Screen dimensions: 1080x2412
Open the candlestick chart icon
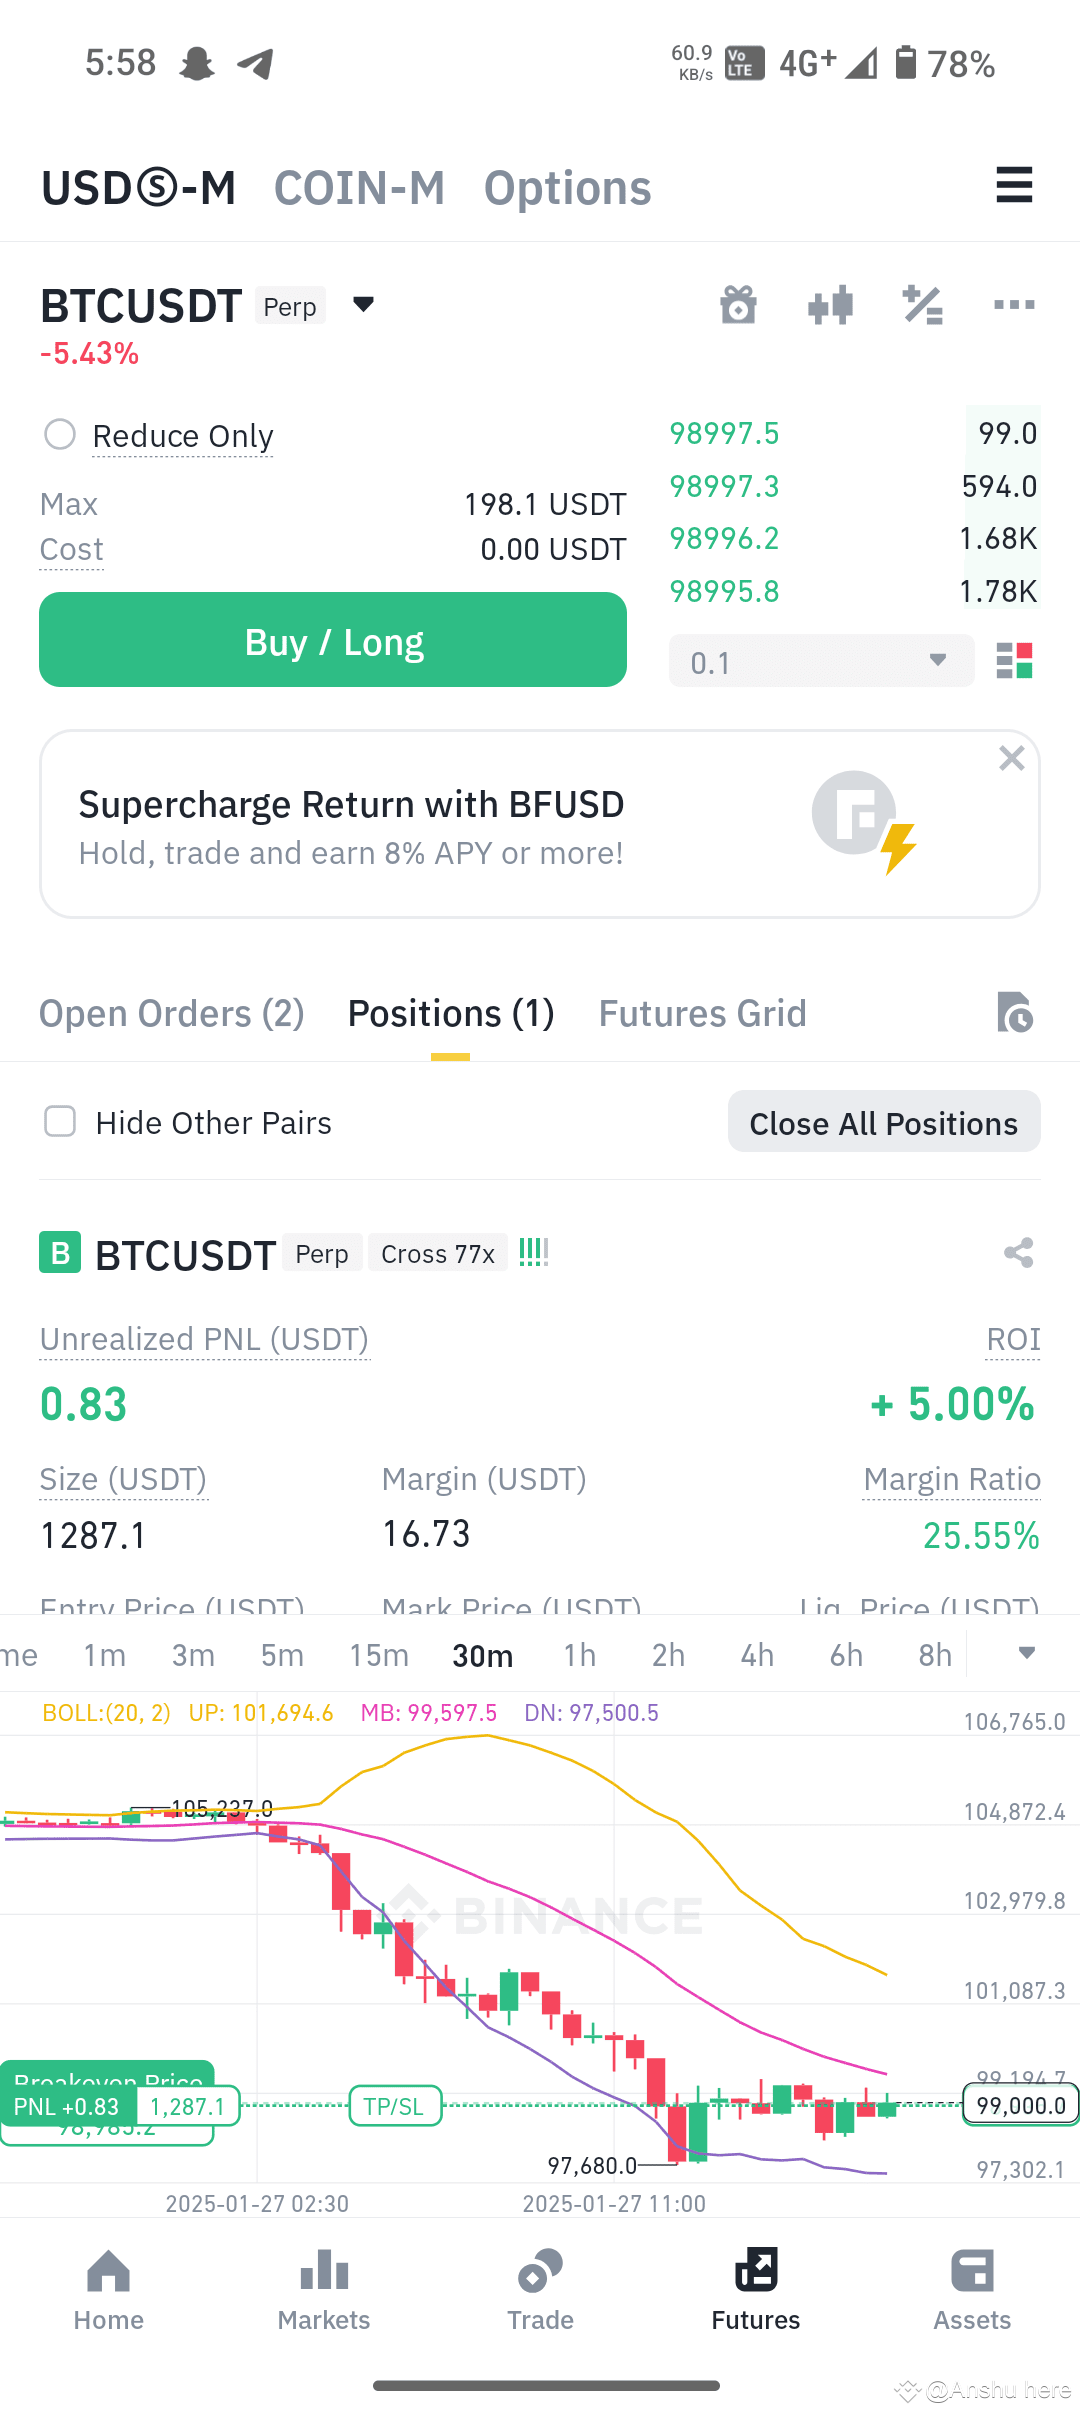830,305
